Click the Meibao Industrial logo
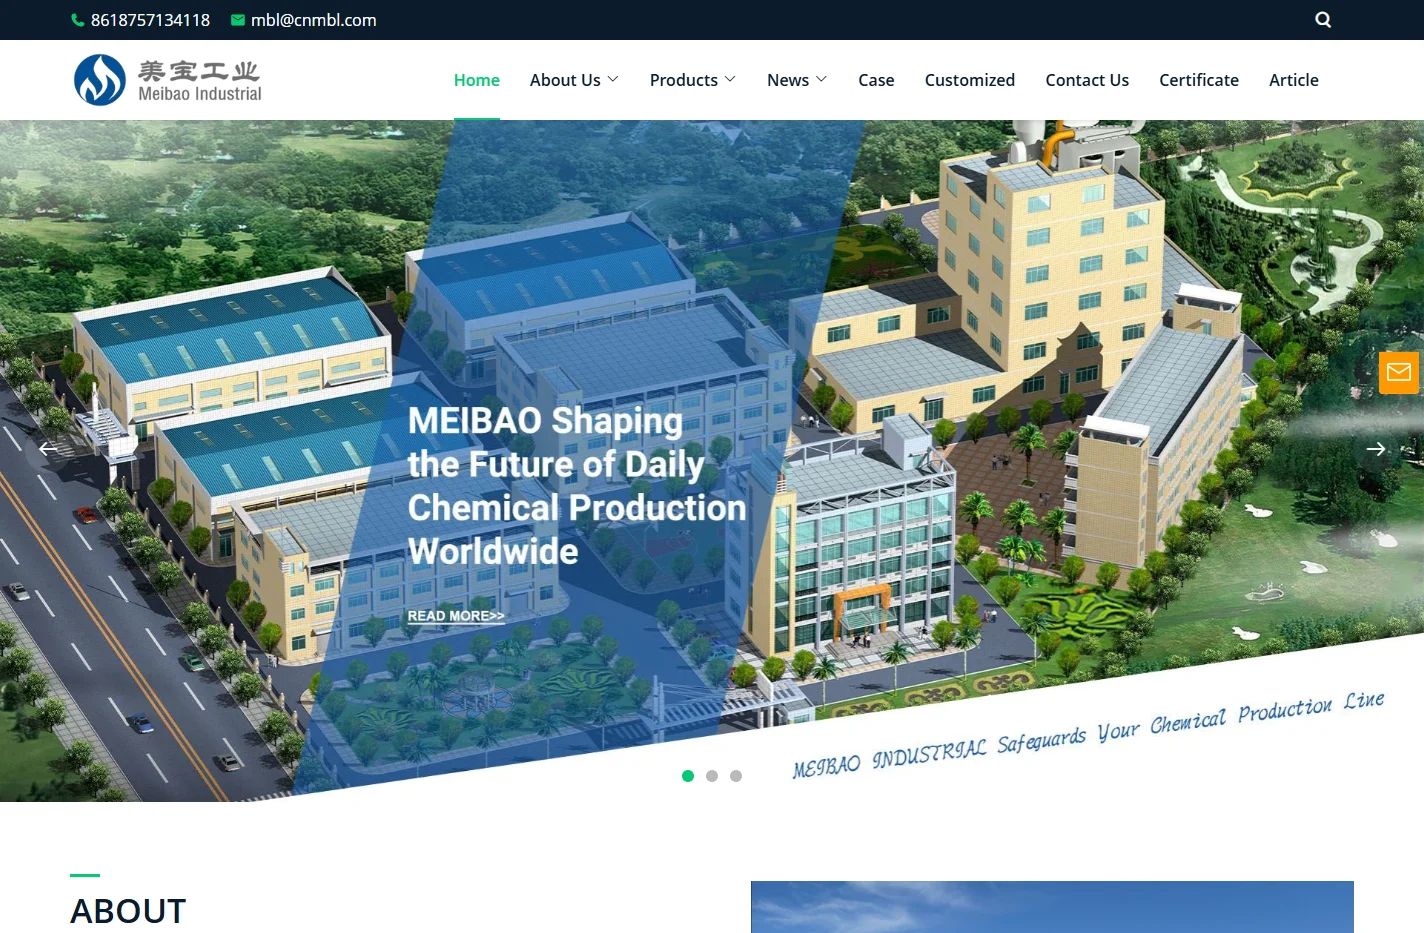The height and width of the screenshot is (933, 1424). tap(168, 80)
